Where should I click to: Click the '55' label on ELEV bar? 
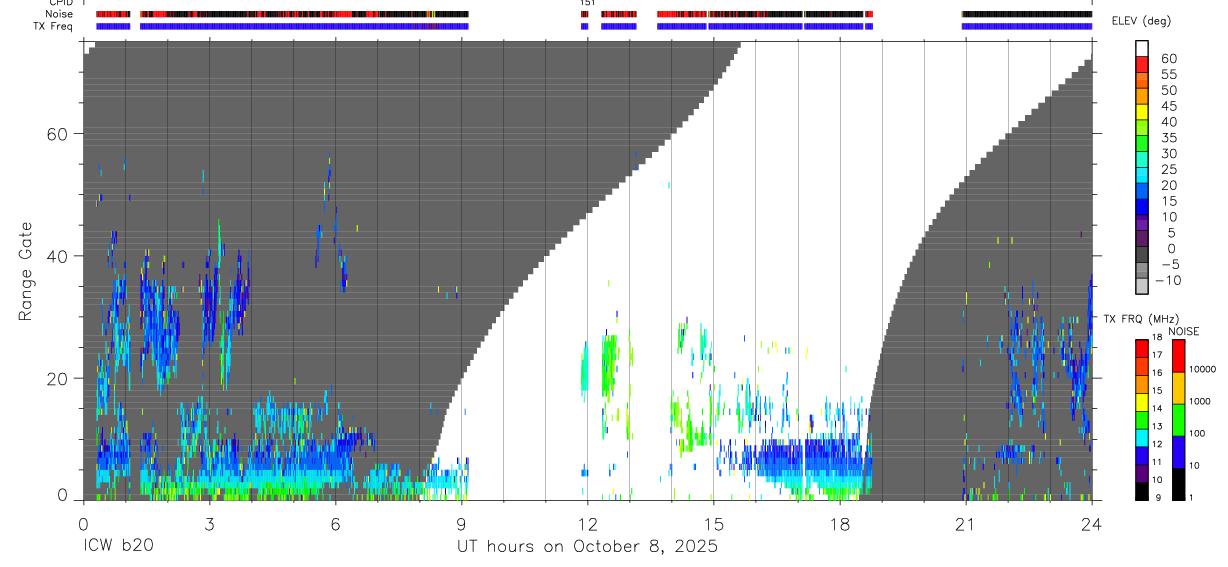[1168, 75]
